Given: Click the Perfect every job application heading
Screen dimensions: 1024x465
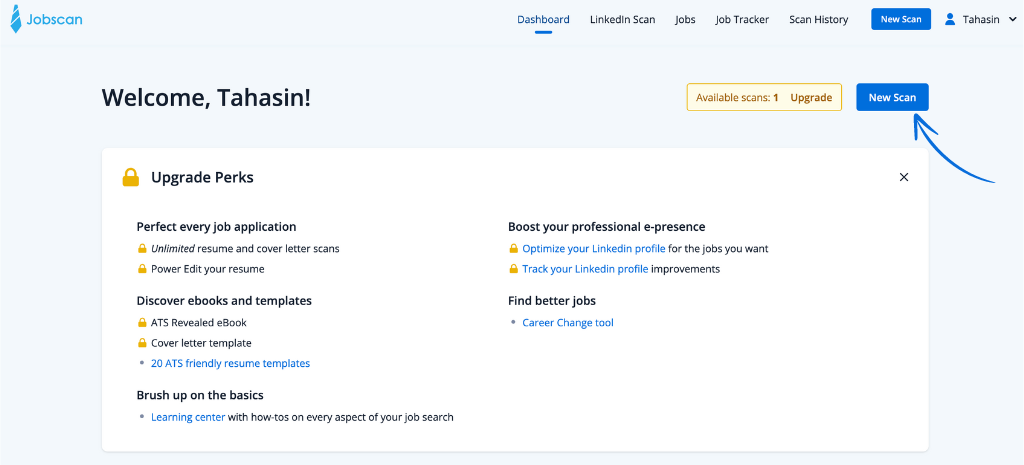Looking at the screenshot, I should coord(216,227).
